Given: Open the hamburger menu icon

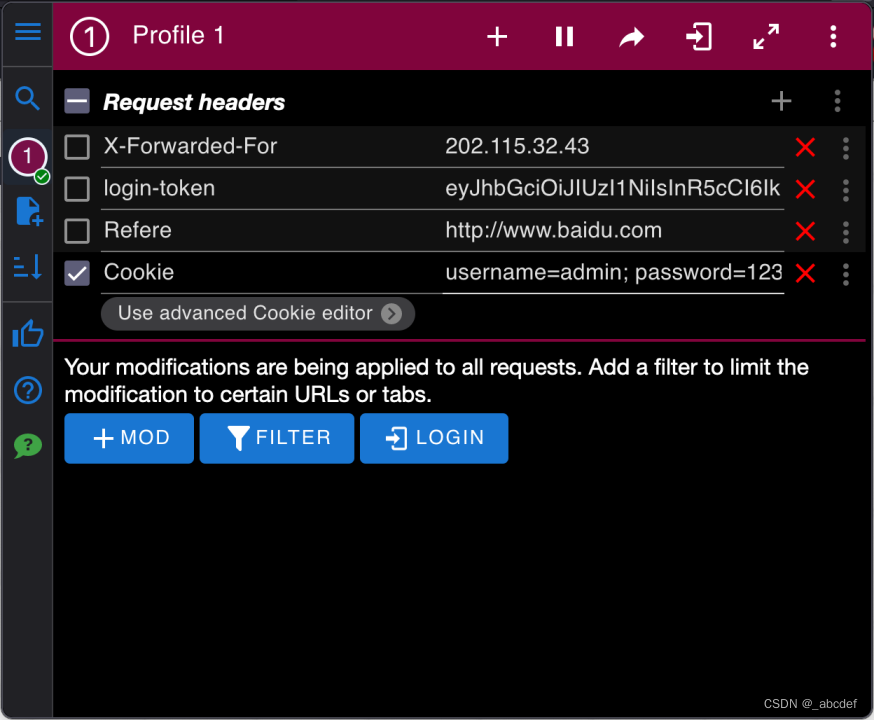Looking at the screenshot, I should click(x=27, y=32).
